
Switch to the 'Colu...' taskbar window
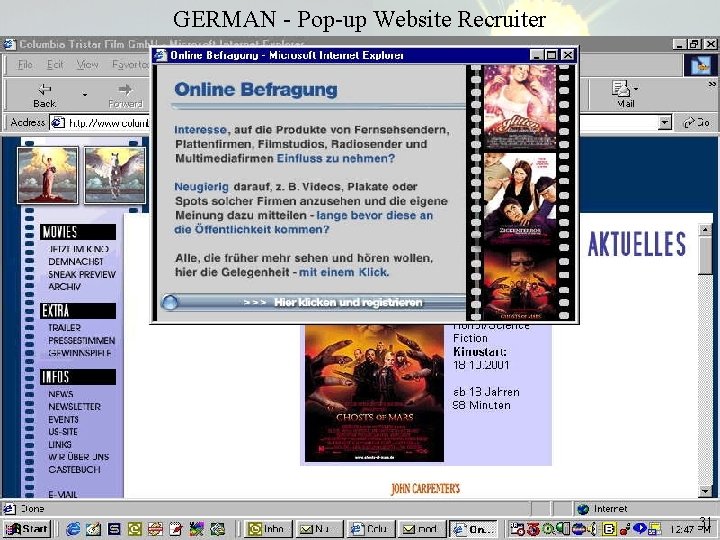coord(369,529)
